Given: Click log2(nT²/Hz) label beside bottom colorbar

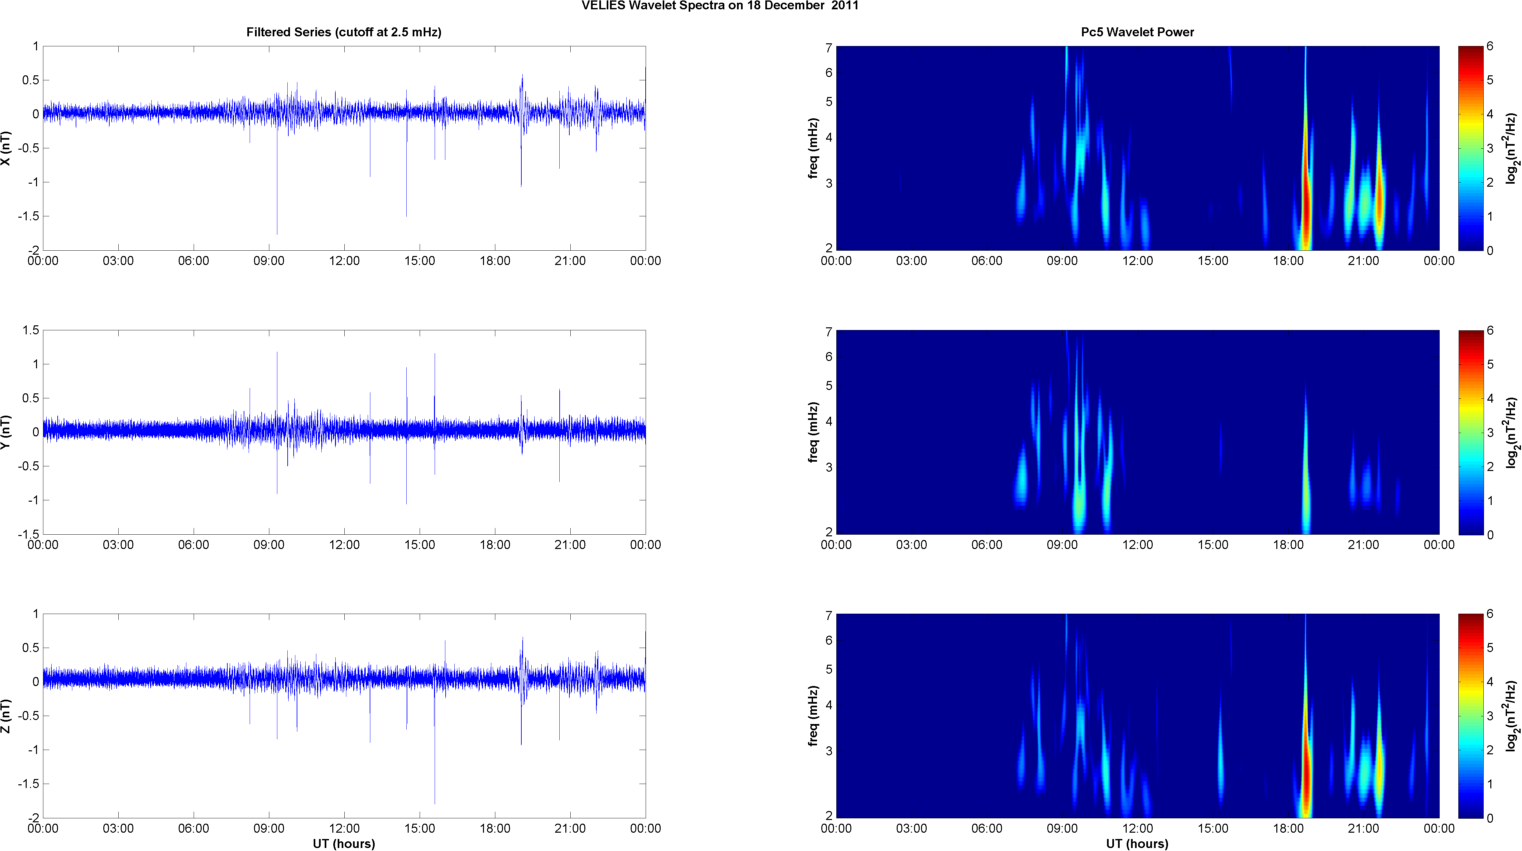Looking at the screenshot, I should tap(1512, 716).
